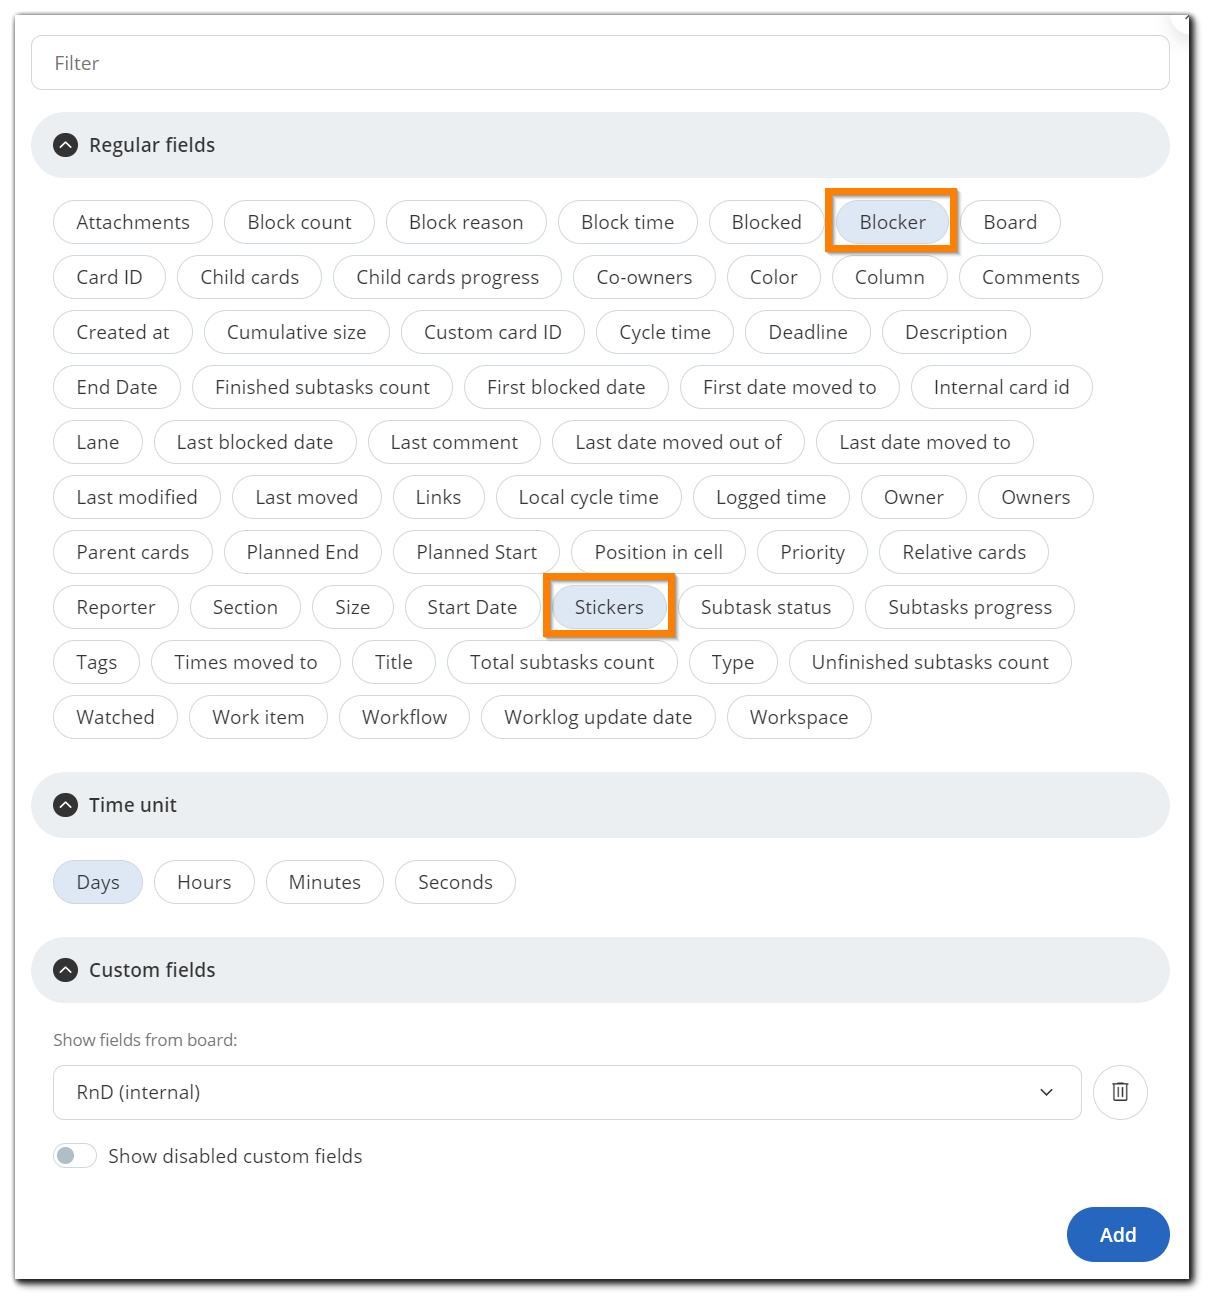Open the RnD (internal) board dropdown
The image size is (1216, 1306).
coord(566,1092)
